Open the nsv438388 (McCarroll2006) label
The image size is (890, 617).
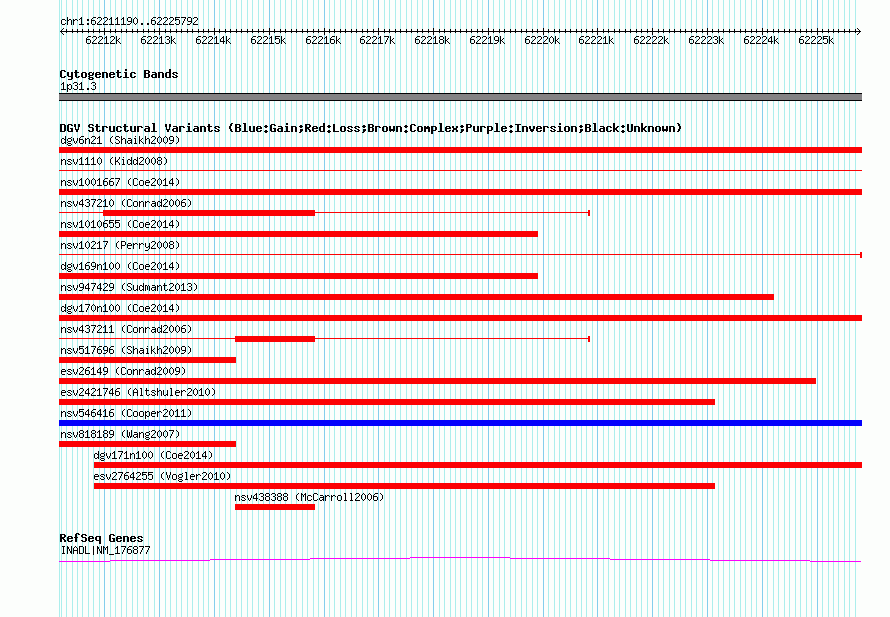[x=309, y=497]
